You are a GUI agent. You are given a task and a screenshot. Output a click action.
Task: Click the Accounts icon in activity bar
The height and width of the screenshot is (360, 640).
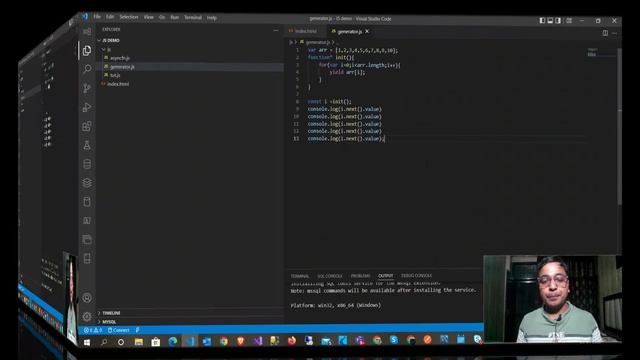(87, 298)
